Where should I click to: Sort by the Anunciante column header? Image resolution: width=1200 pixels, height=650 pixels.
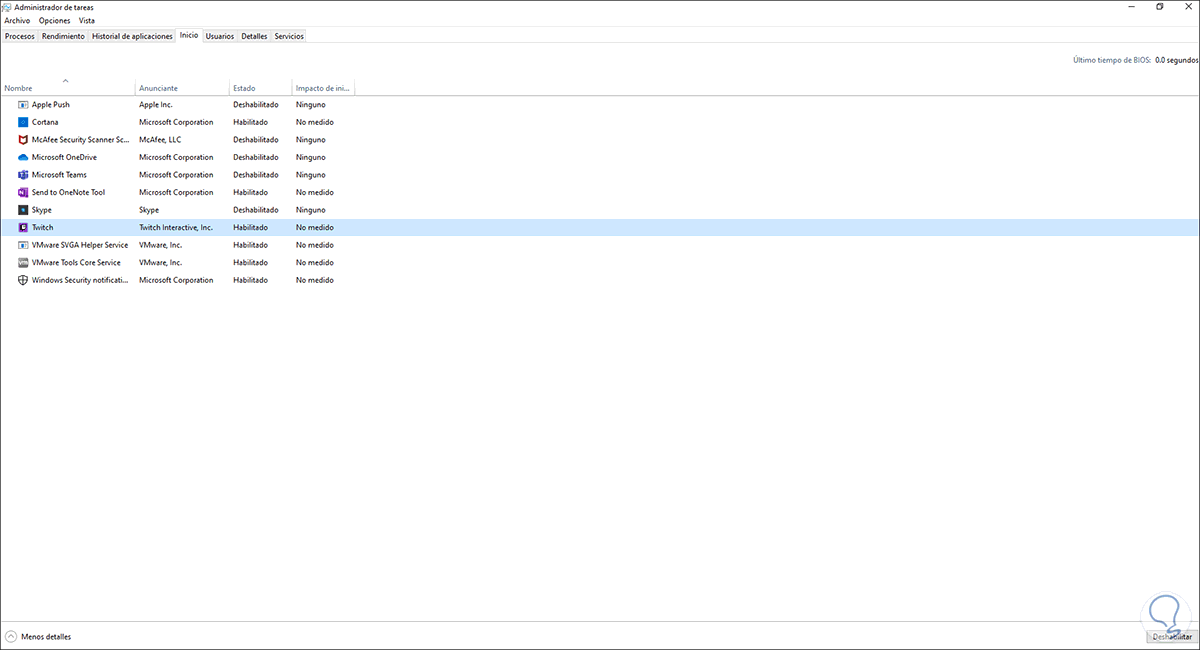click(182, 87)
